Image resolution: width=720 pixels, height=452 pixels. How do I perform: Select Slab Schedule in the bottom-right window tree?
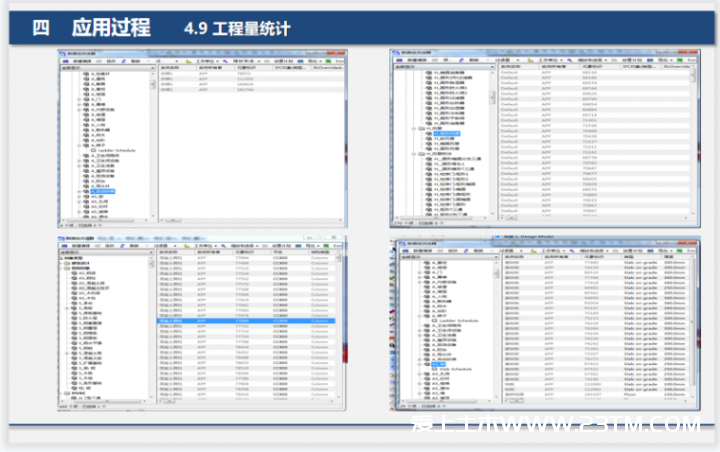[x=455, y=369]
